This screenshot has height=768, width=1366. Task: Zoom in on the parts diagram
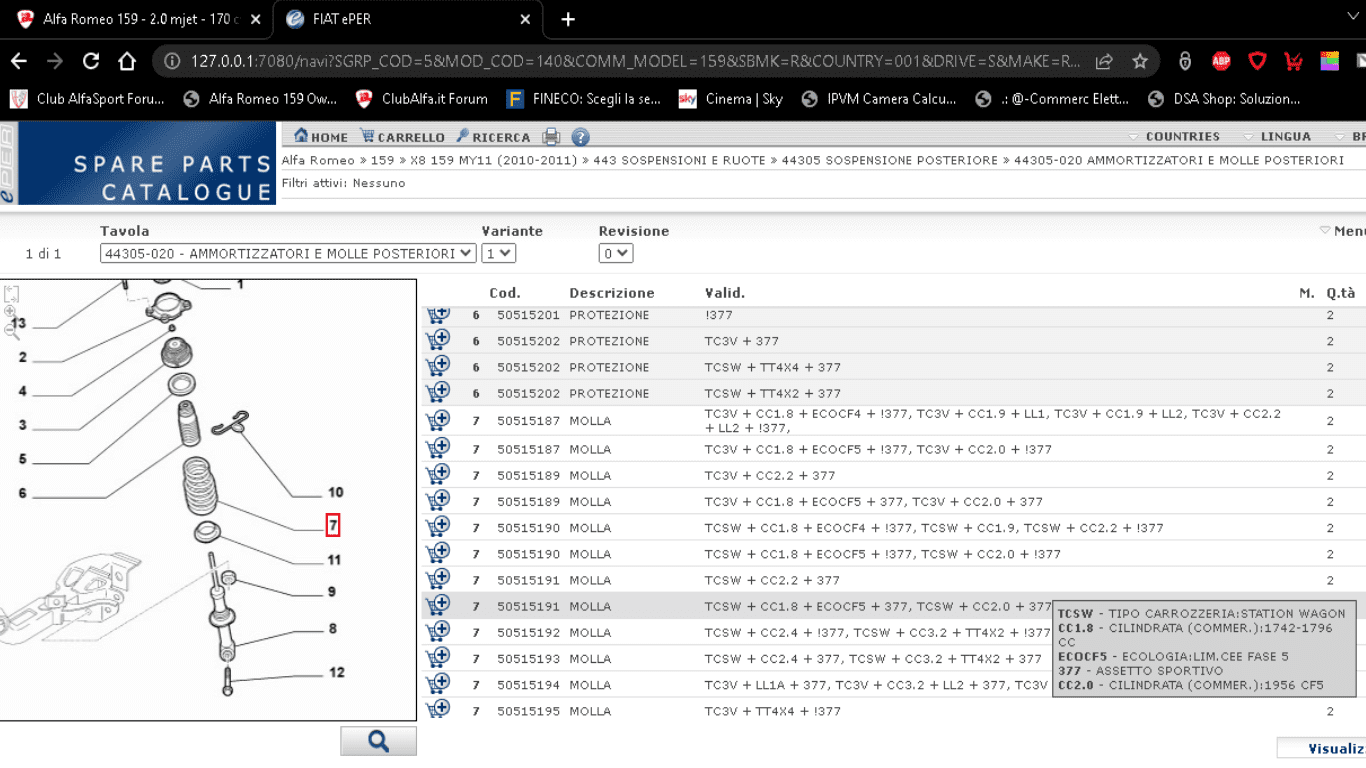click(10, 313)
